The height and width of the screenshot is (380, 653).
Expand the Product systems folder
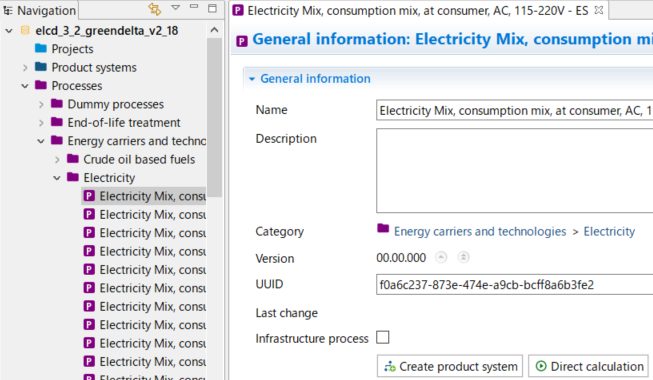25,68
